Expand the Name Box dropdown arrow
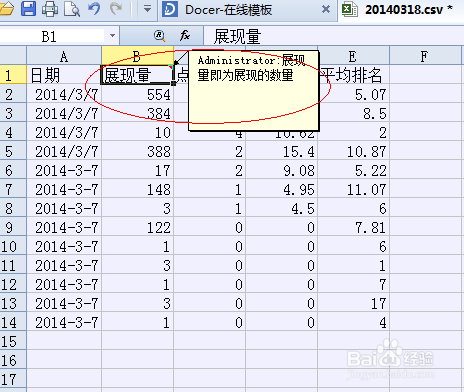 112,36
